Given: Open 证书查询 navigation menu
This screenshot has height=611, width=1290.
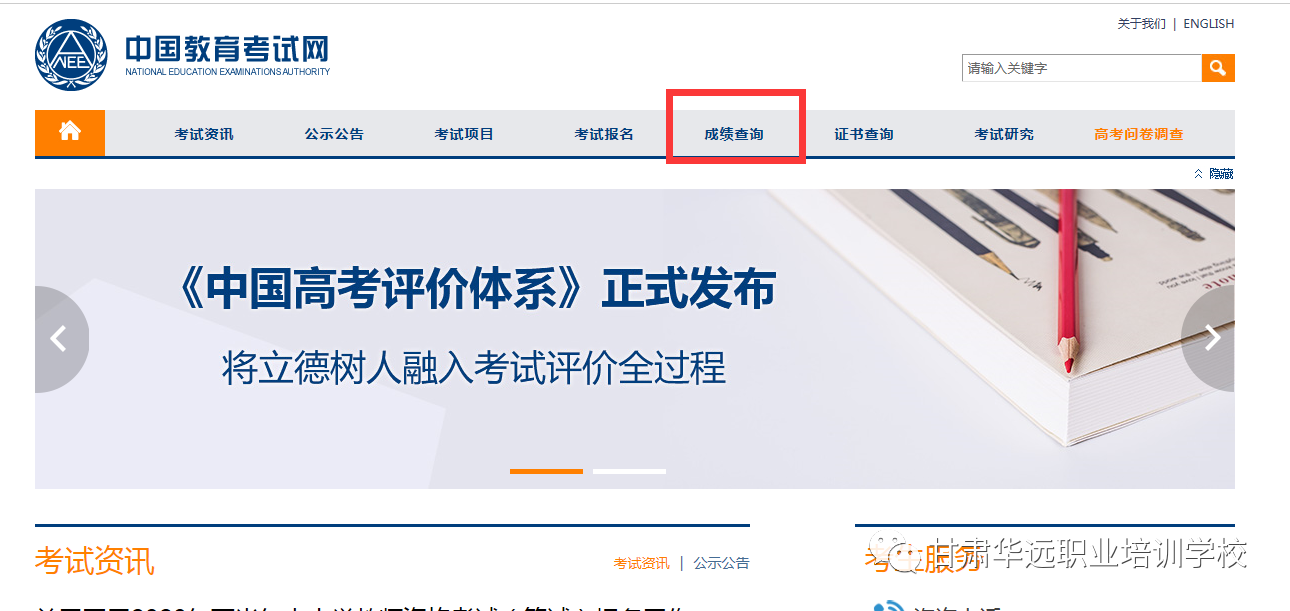Looking at the screenshot, I should (x=864, y=134).
